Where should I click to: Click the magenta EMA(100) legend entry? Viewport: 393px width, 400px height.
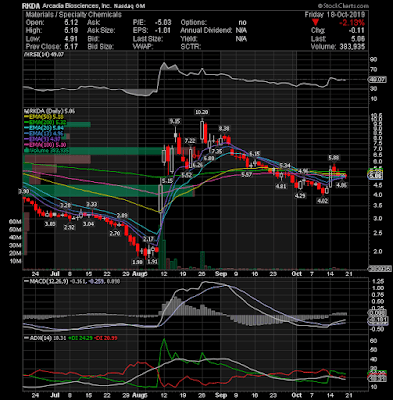[x=45, y=145]
